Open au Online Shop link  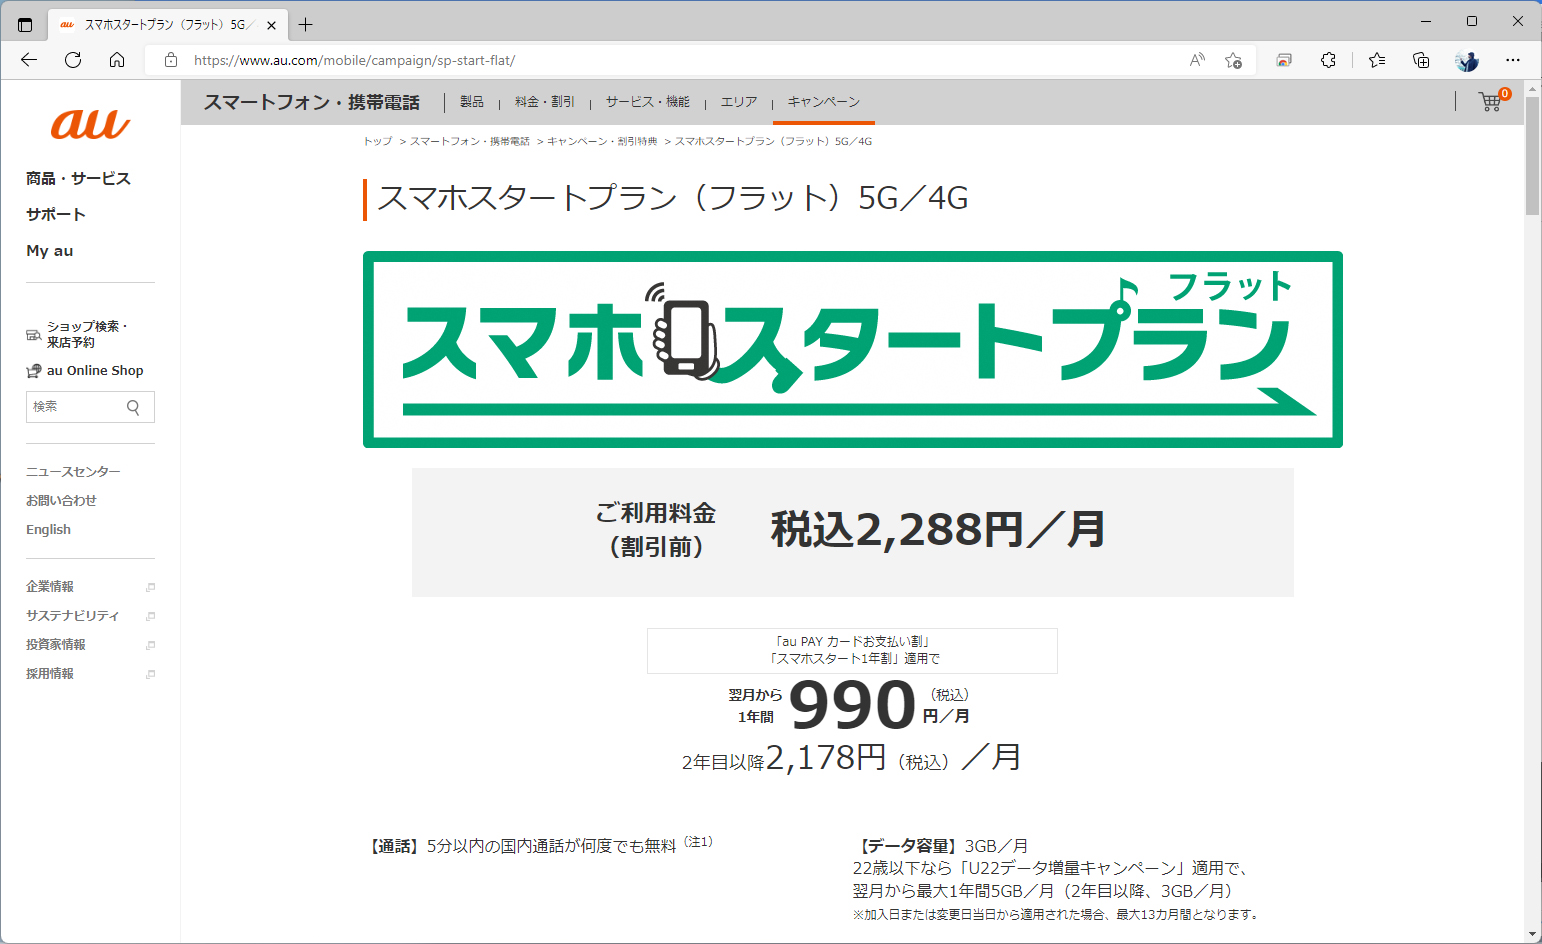click(x=95, y=370)
